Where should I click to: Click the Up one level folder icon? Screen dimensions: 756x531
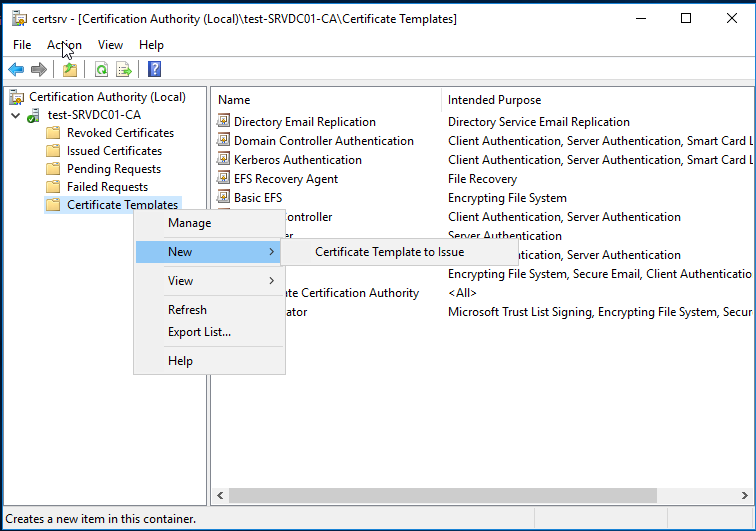pyautogui.click(x=70, y=69)
